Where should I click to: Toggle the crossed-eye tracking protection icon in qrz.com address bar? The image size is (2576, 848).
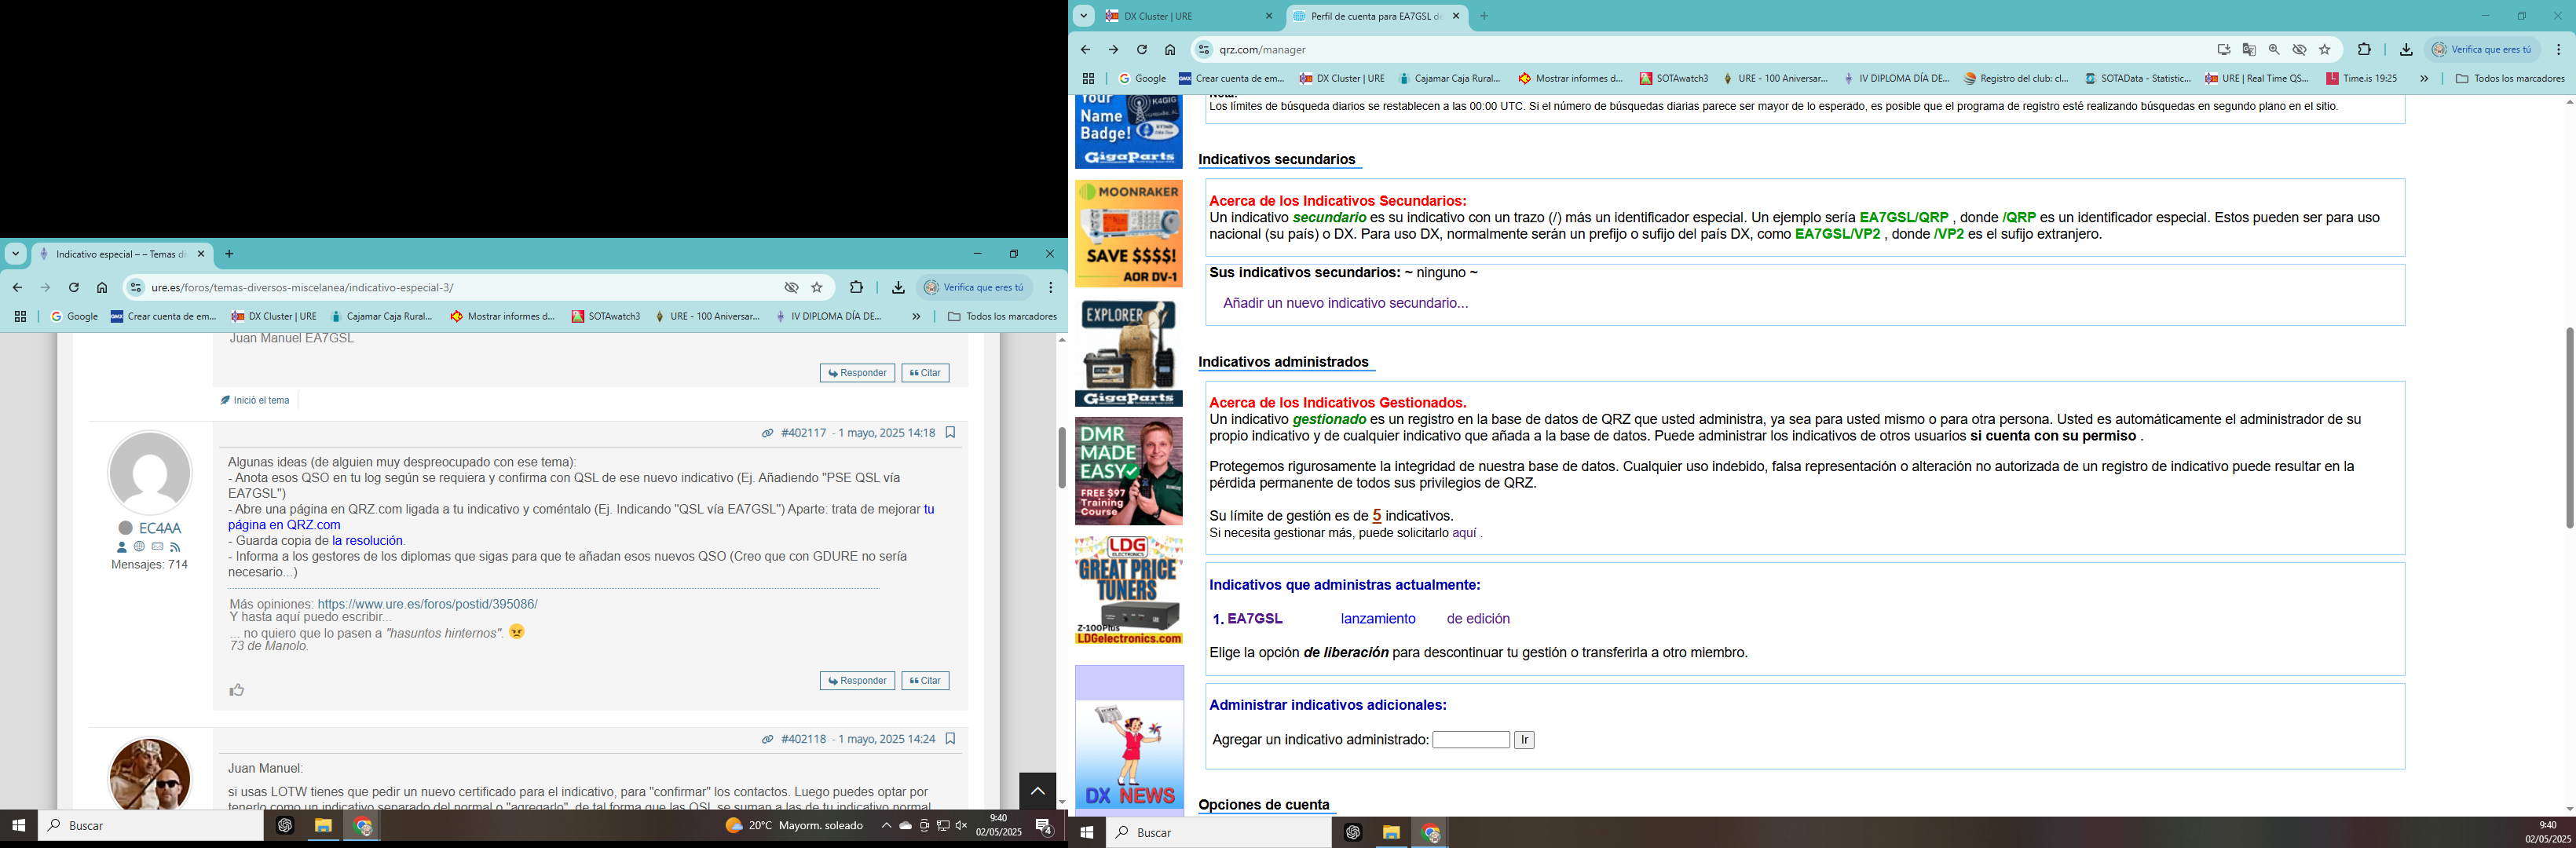click(2300, 49)
